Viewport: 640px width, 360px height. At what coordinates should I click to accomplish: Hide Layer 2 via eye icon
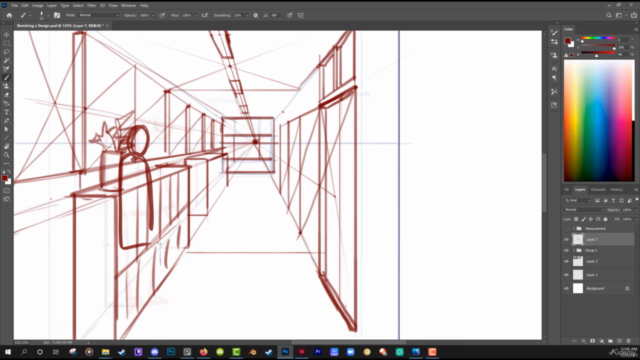pos(567,261)
